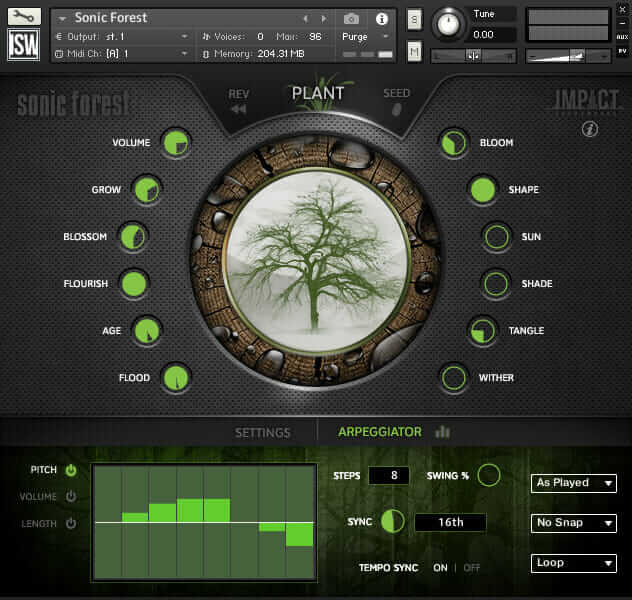Take a snapshot with the camera icon
Viewport: 632px width, 600px height.
click(351, 19)
